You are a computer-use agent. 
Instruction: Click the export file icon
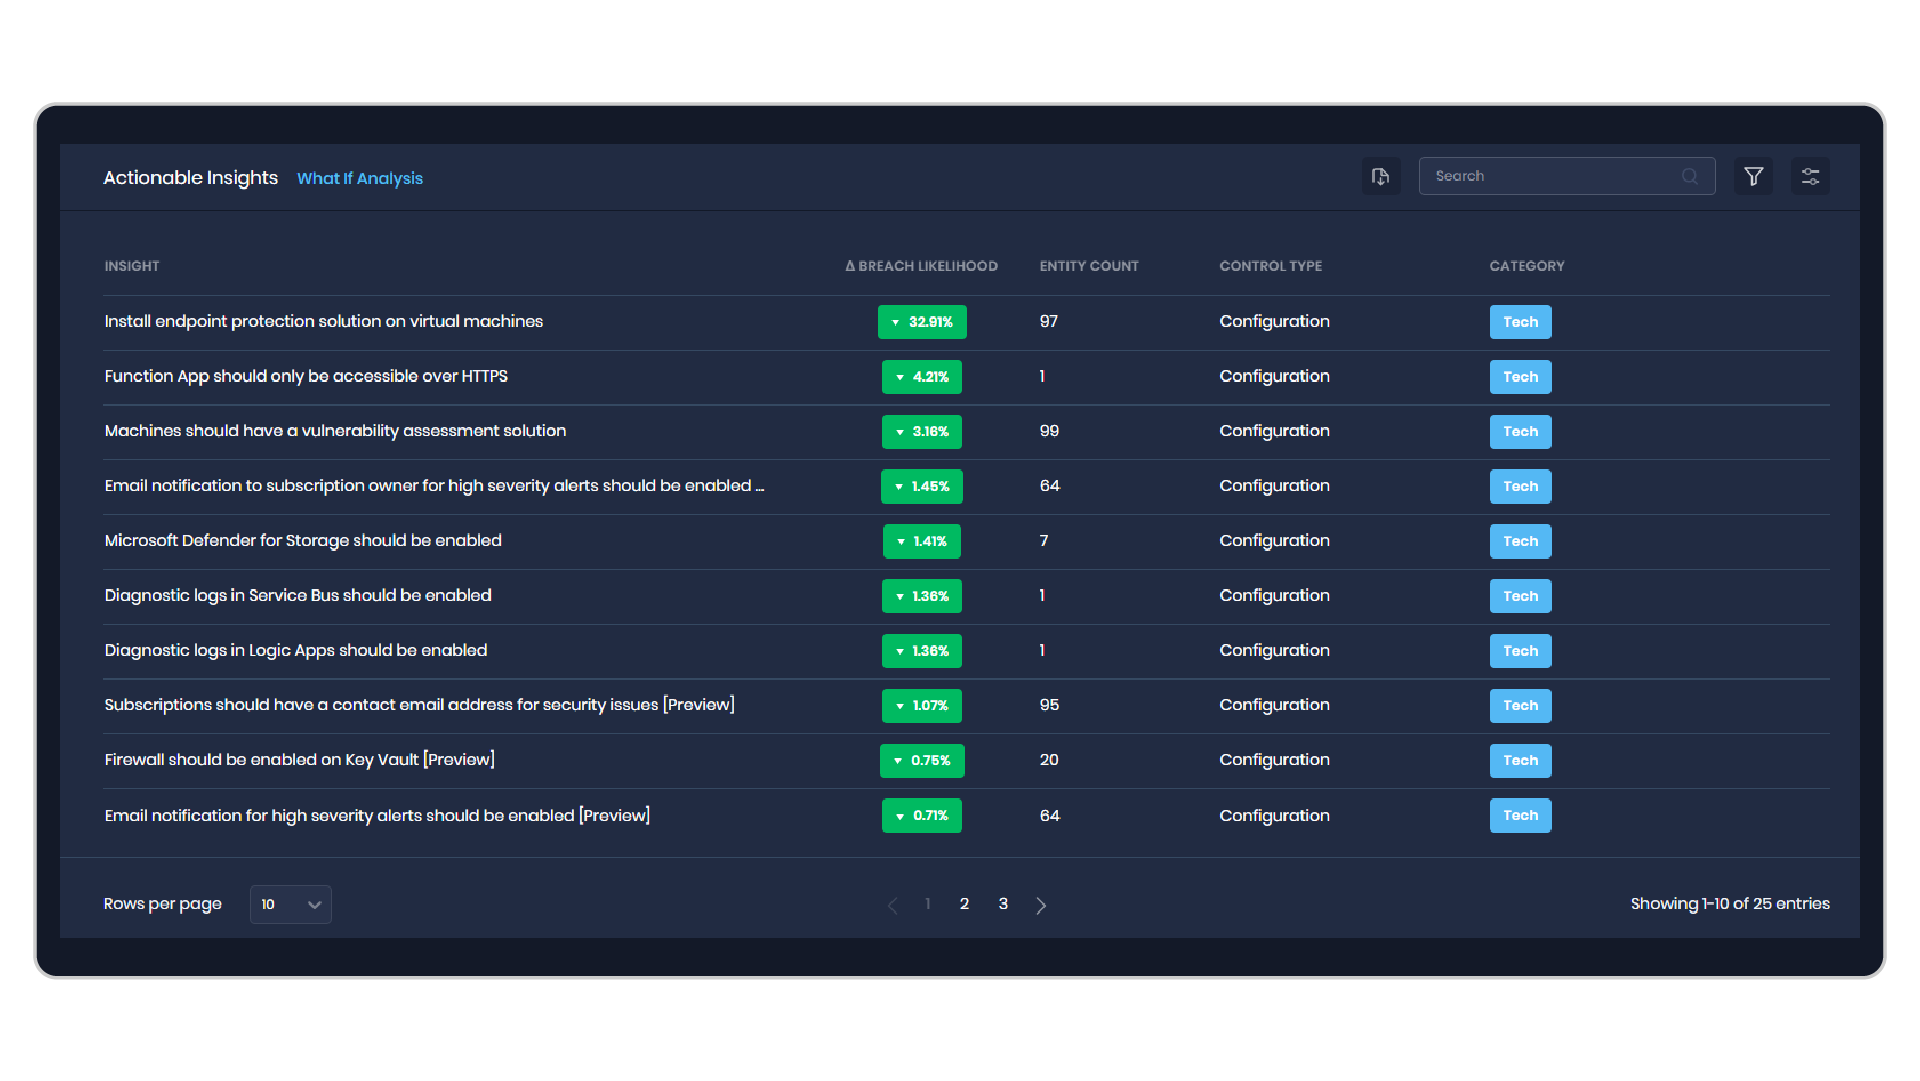(1380, 176)
